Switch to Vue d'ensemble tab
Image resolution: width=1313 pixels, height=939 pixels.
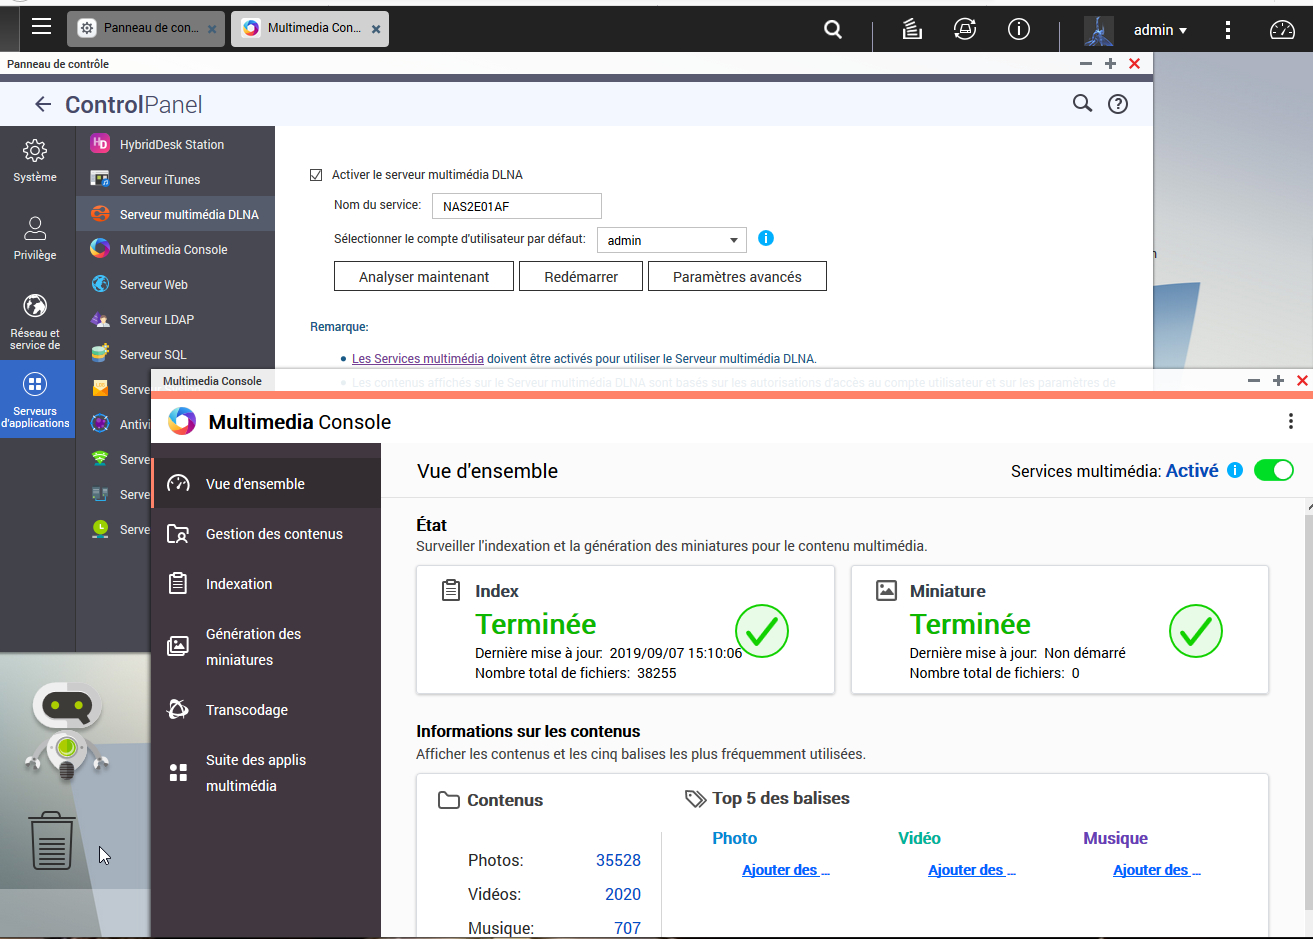266,483
